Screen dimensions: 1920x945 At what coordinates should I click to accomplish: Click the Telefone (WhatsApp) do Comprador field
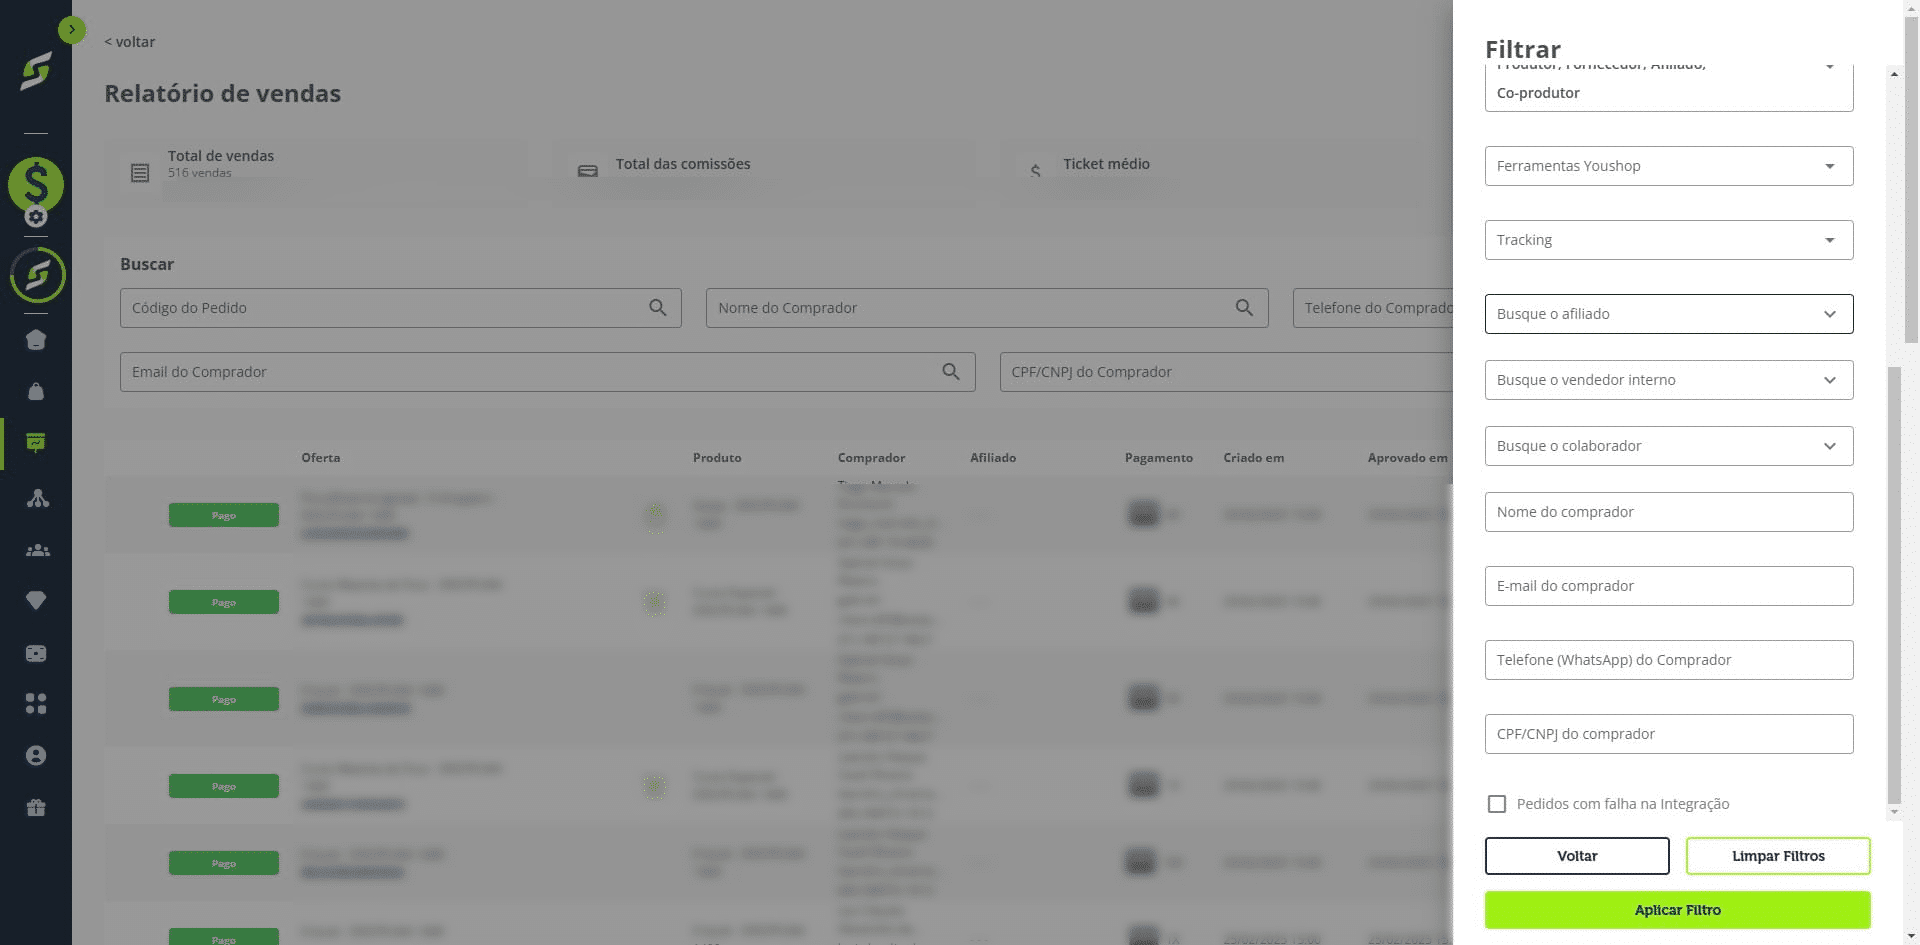click(1669, 660)
